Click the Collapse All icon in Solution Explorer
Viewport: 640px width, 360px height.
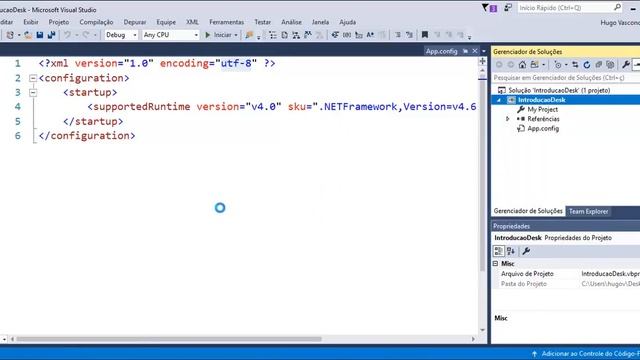coord(598,64)
